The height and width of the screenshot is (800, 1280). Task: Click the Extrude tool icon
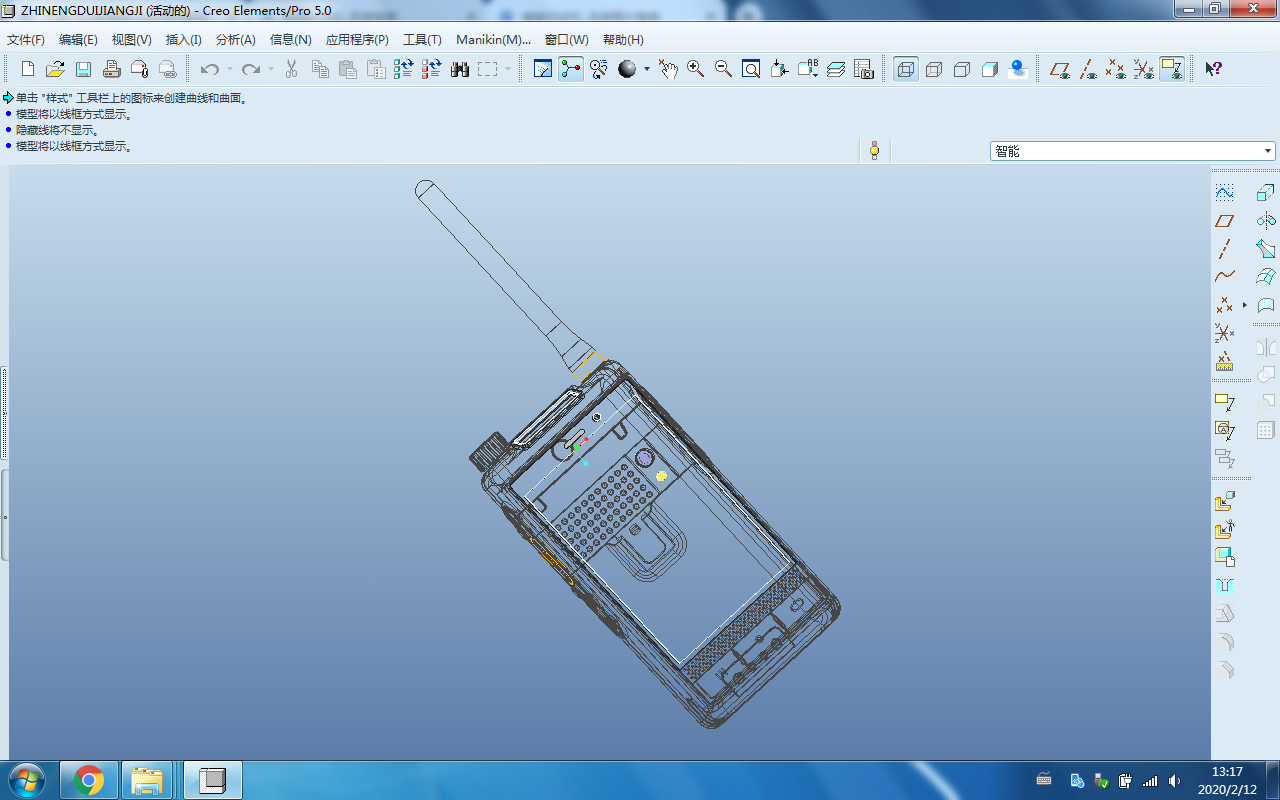tap(1266, 192)
